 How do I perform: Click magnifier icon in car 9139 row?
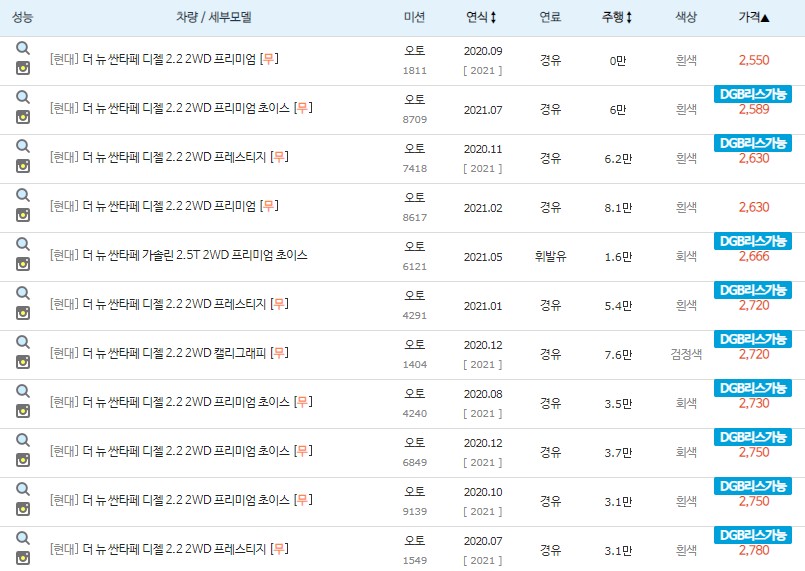[x=23, y=489]
